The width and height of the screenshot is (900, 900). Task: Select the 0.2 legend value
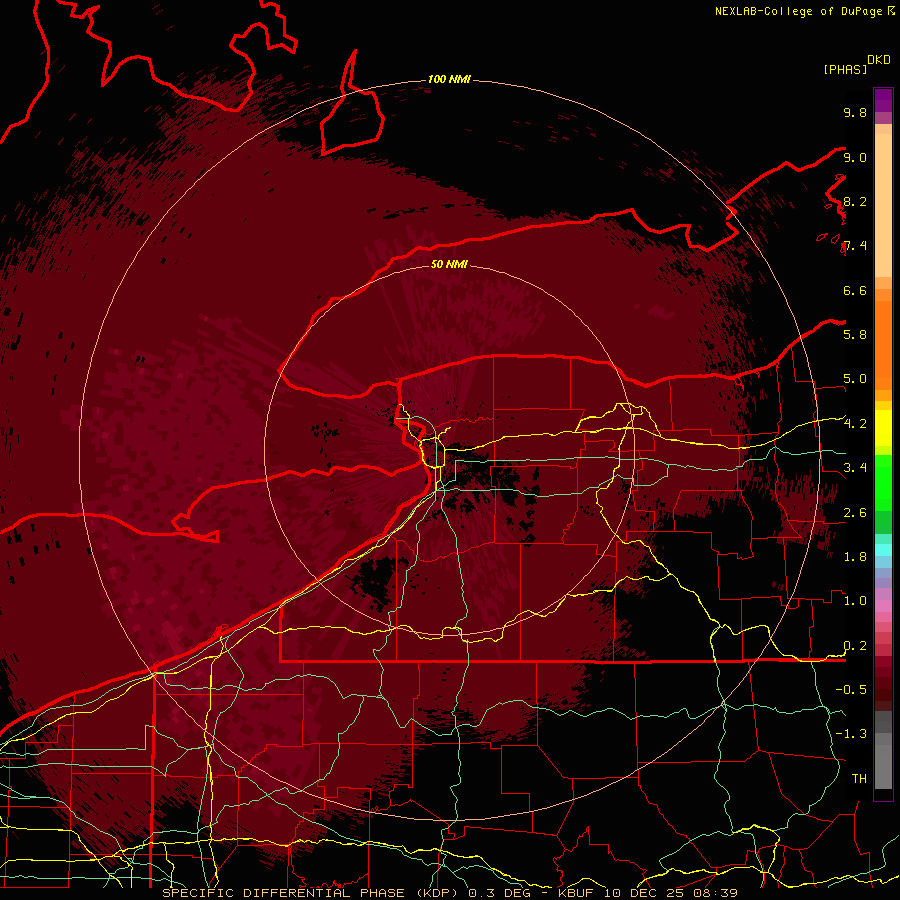855,645
